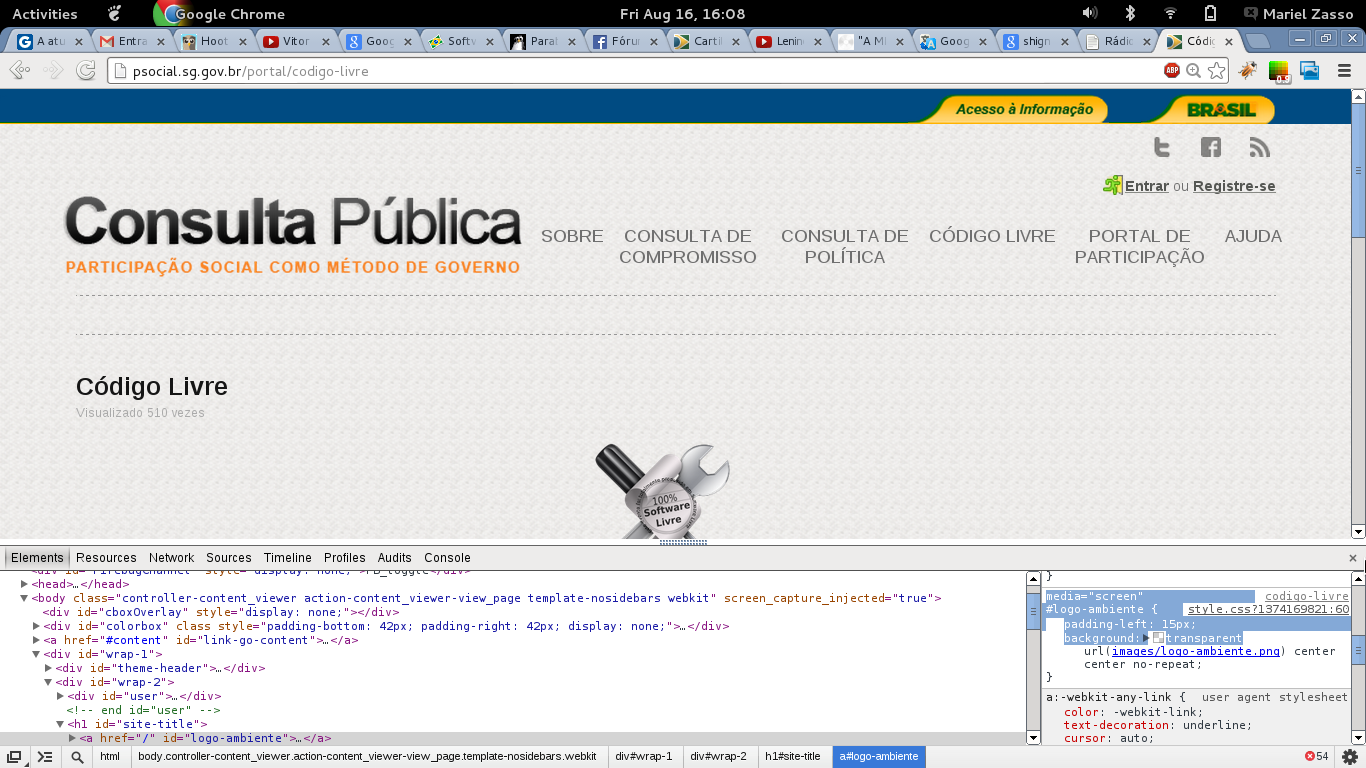Open DevTools settings gear
This screenshot has height=768, width=1366.
(x=1350, y=757)
